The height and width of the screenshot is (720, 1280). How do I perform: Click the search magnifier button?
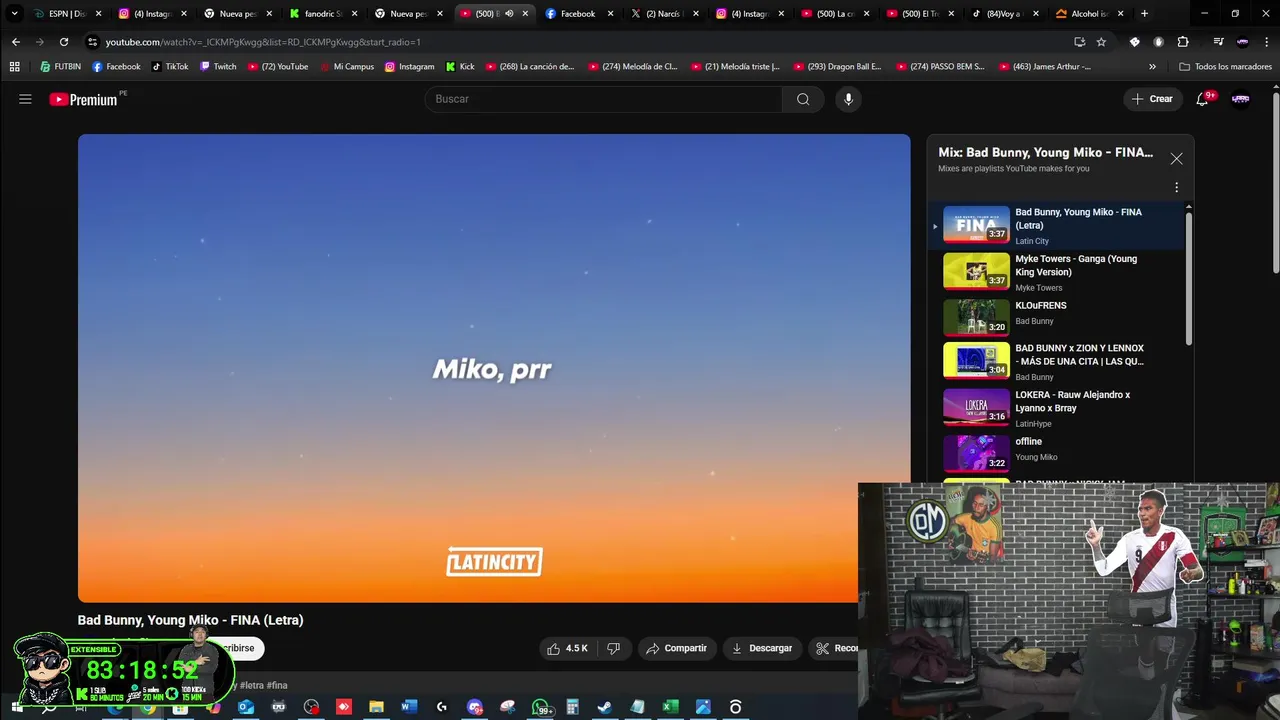pyautogui.click(x=803, y=99)
